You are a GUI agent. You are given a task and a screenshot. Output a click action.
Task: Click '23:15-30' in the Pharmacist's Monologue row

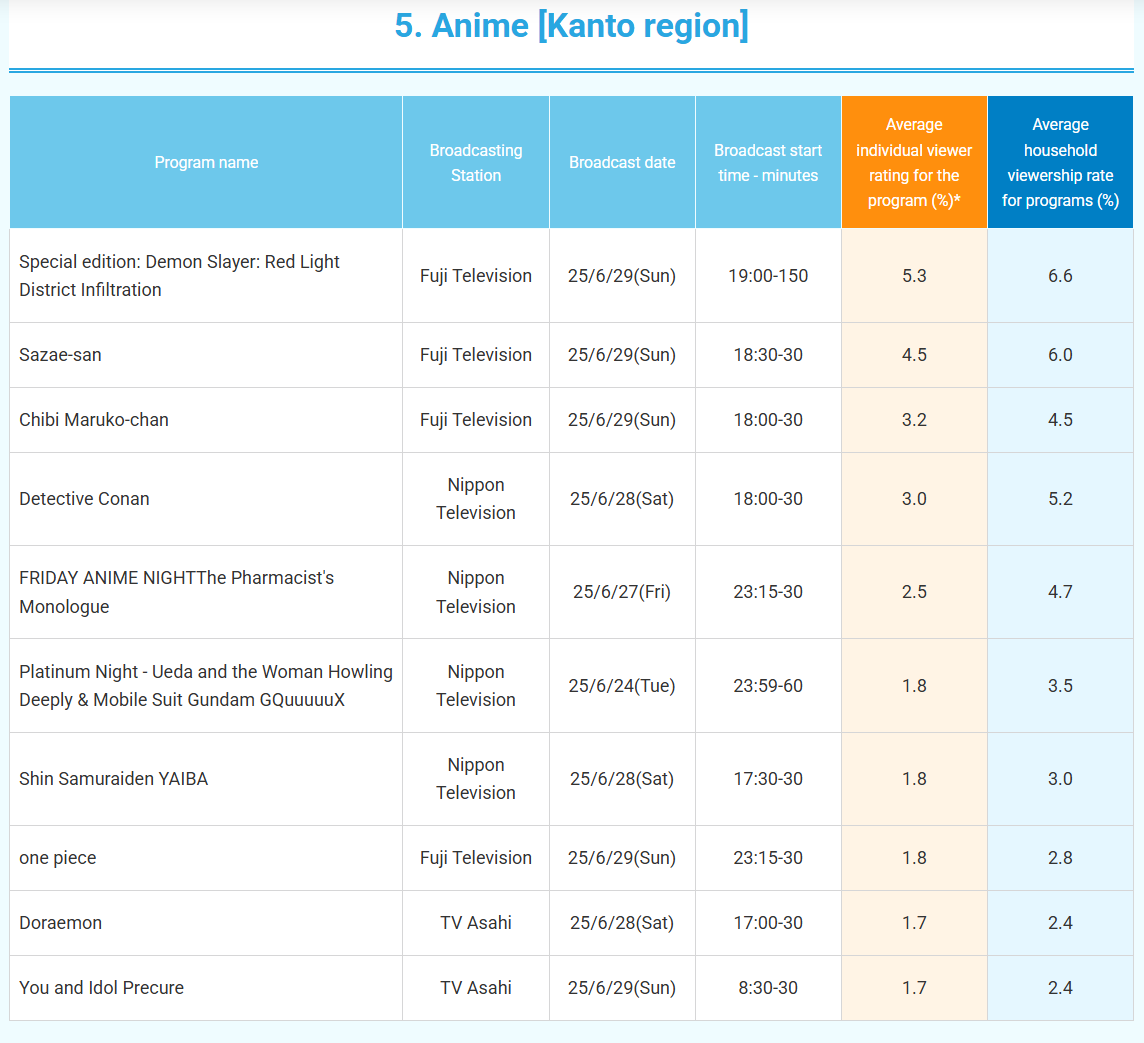tap(768, 592)
